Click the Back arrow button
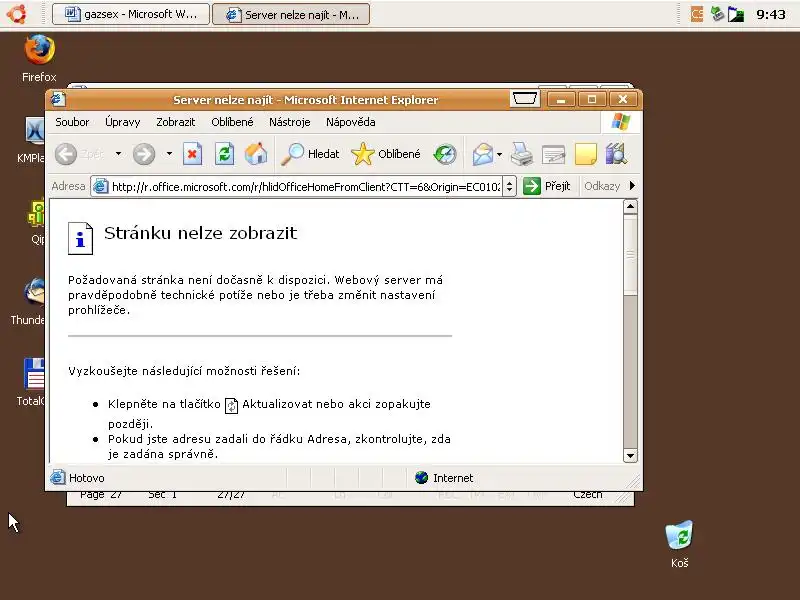The width and height of the screenshot is (800, 600). 66,154
